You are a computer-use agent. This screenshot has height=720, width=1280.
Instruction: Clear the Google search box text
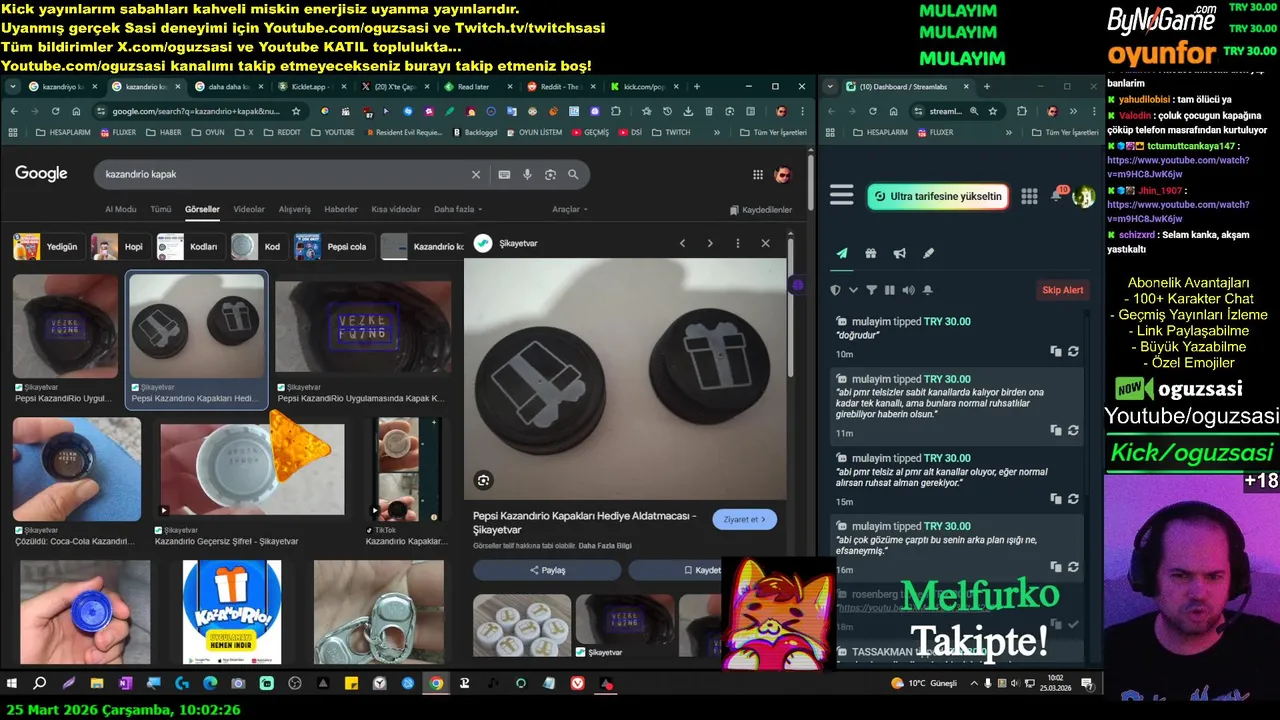click(476, 174)
